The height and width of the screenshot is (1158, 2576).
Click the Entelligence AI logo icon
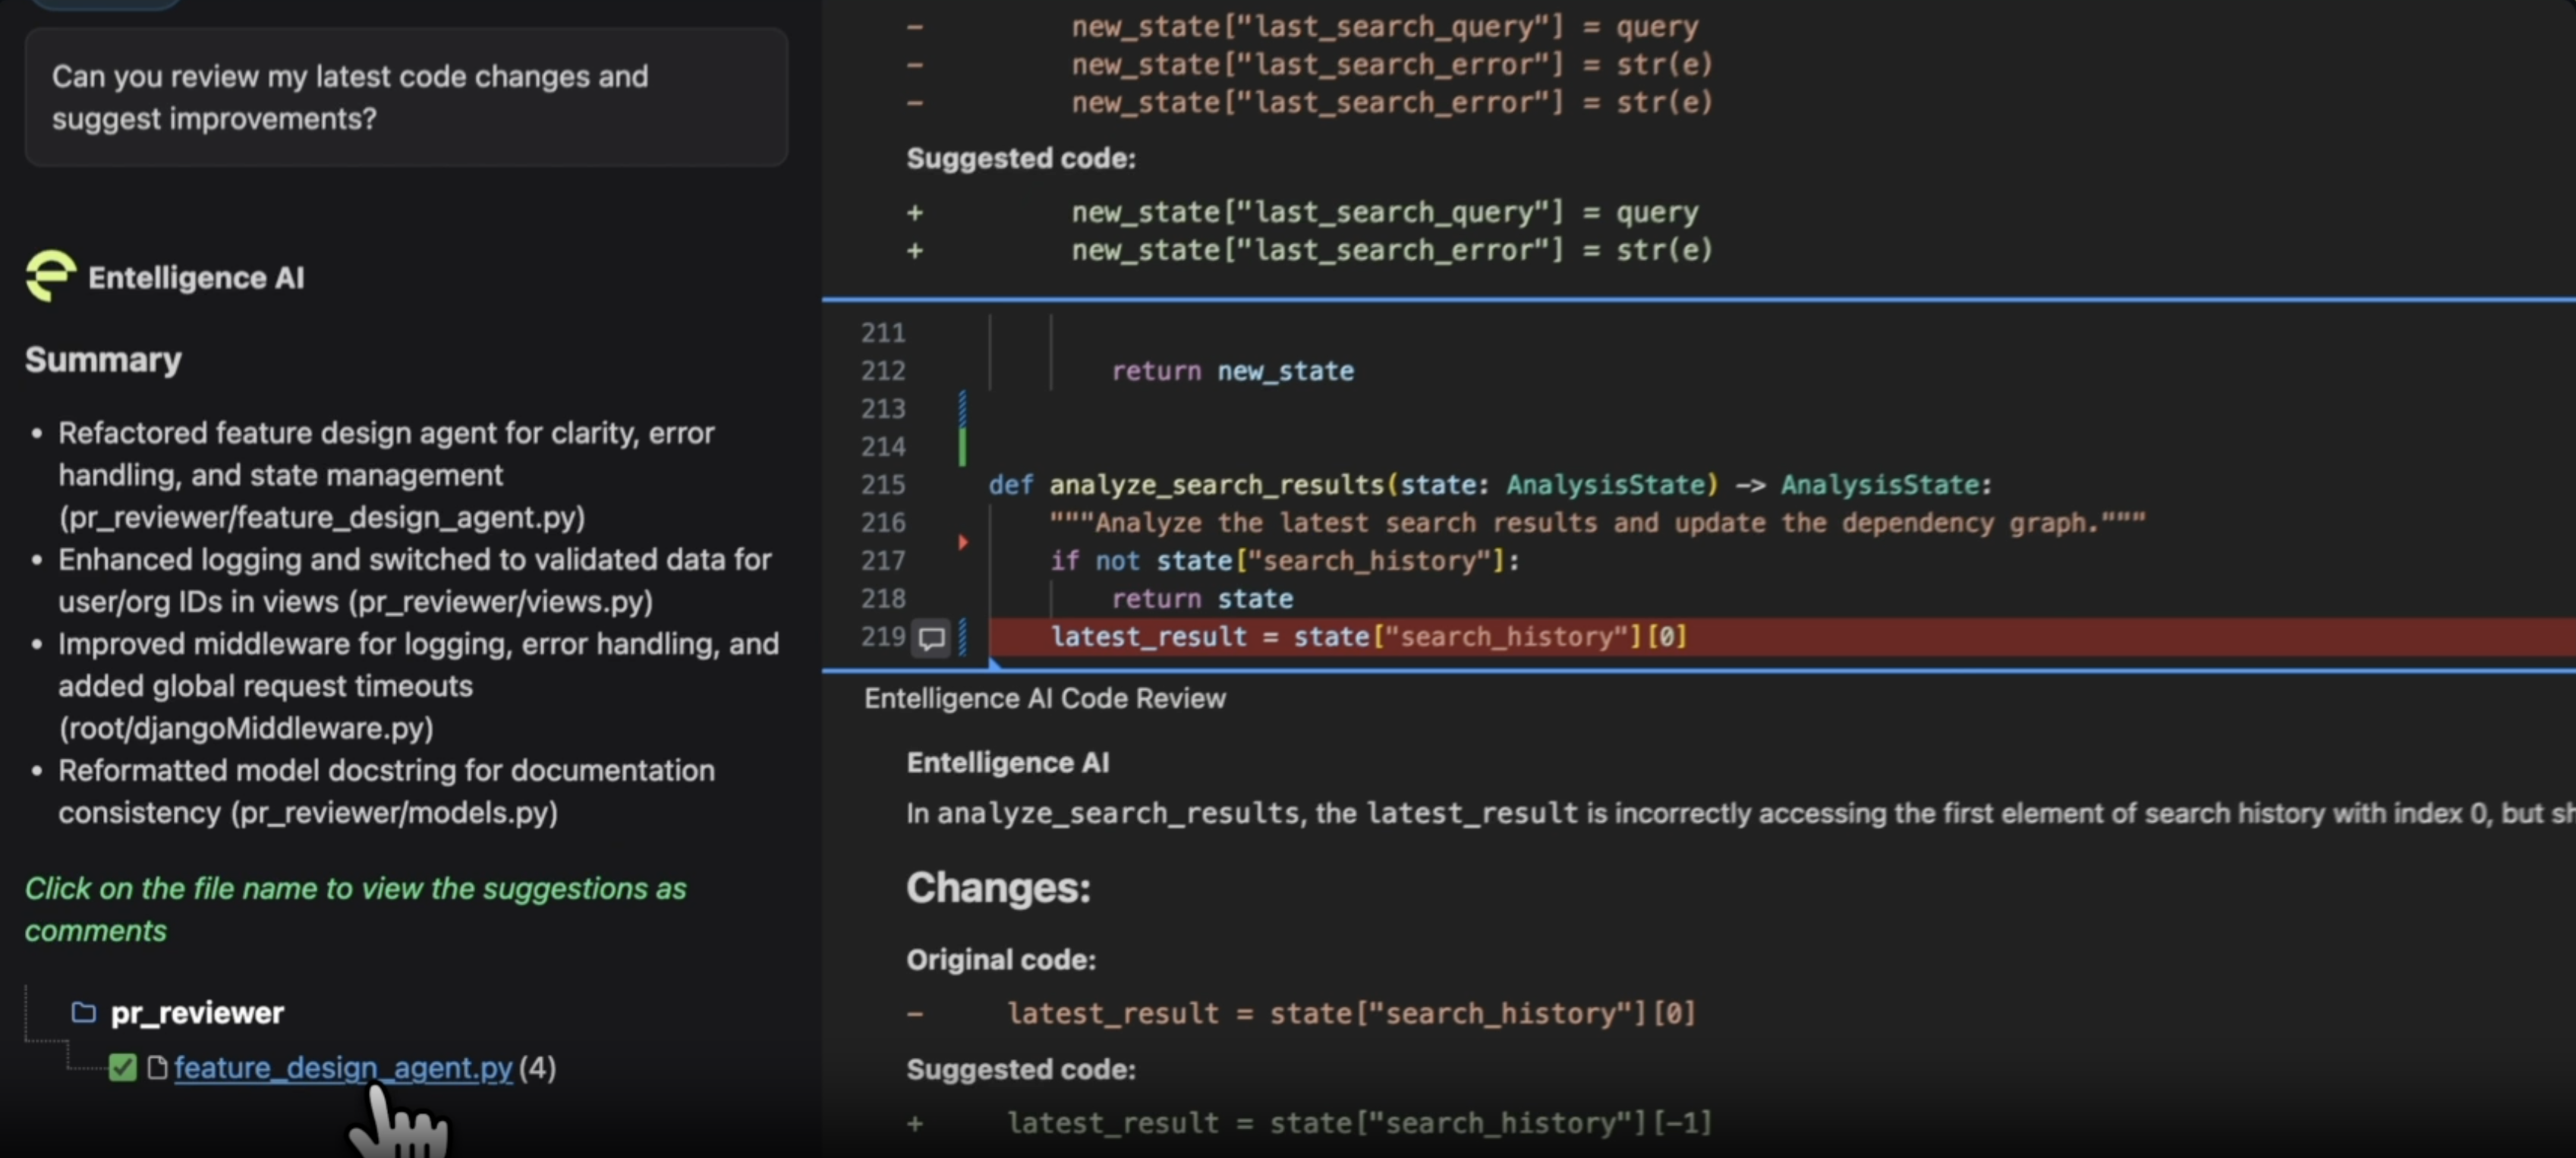(x=50, y=276)
